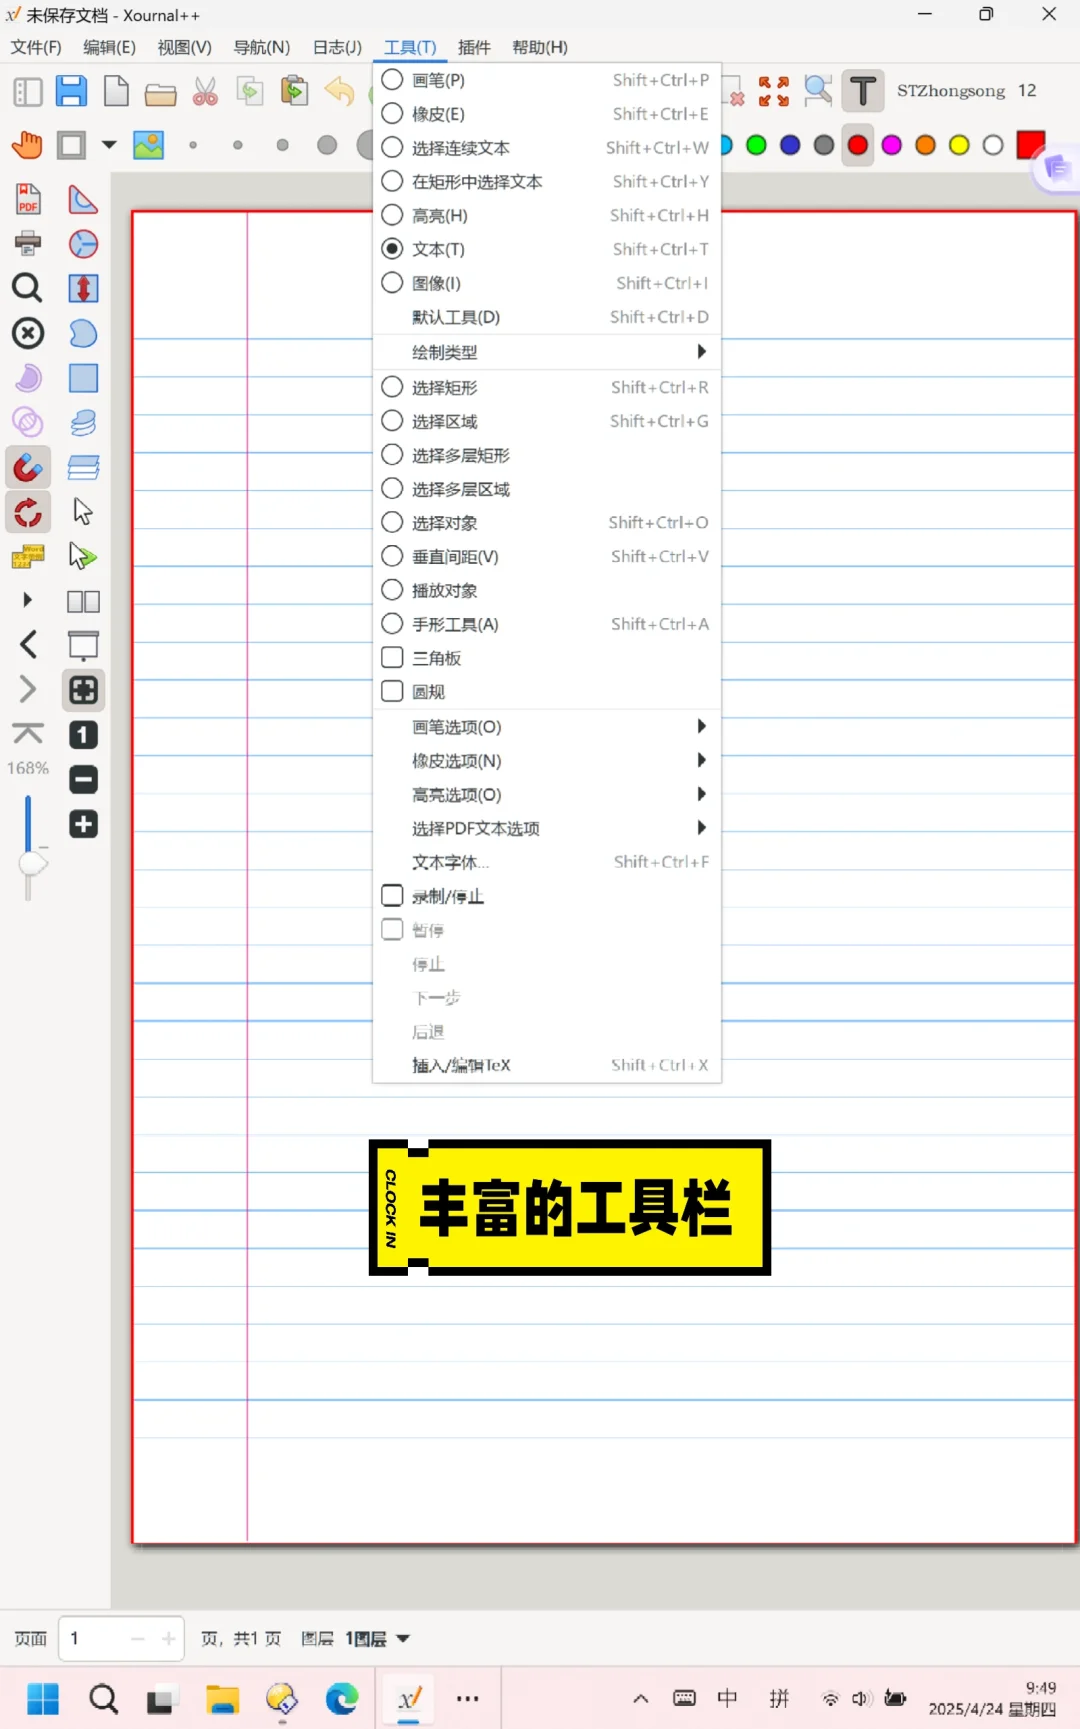The image size is (1080, 1729).
Task: Open the 视图(V) menu
Action: (x=185, y=47)
